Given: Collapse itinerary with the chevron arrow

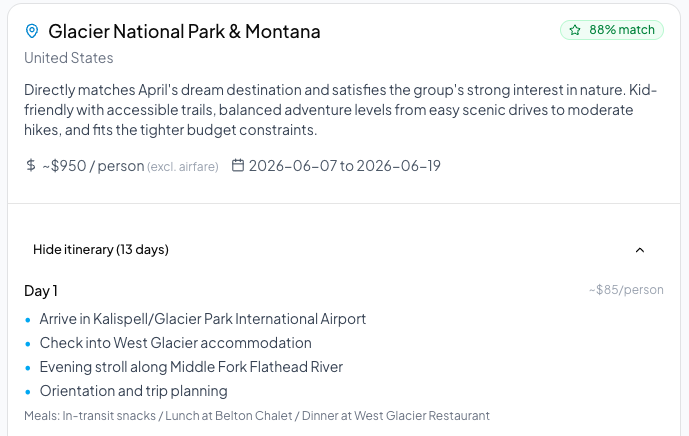Looking at the screenshot, I should pos(640,250).
